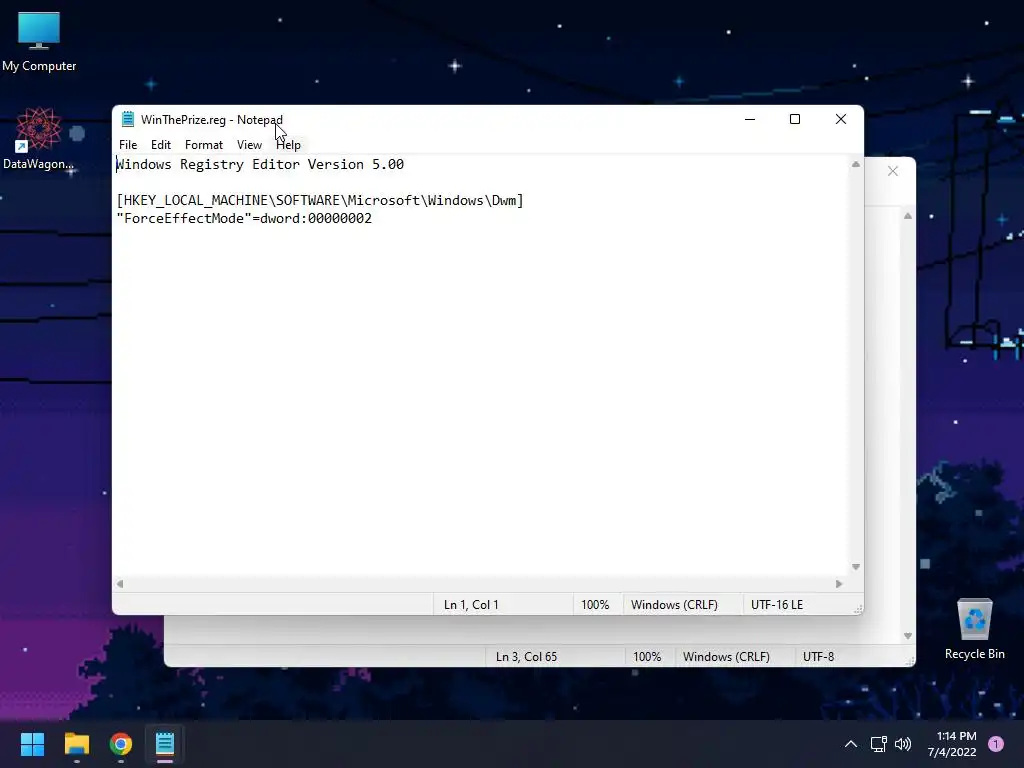
Task: Launch File Explorer from taskbar
Action: 76,744
